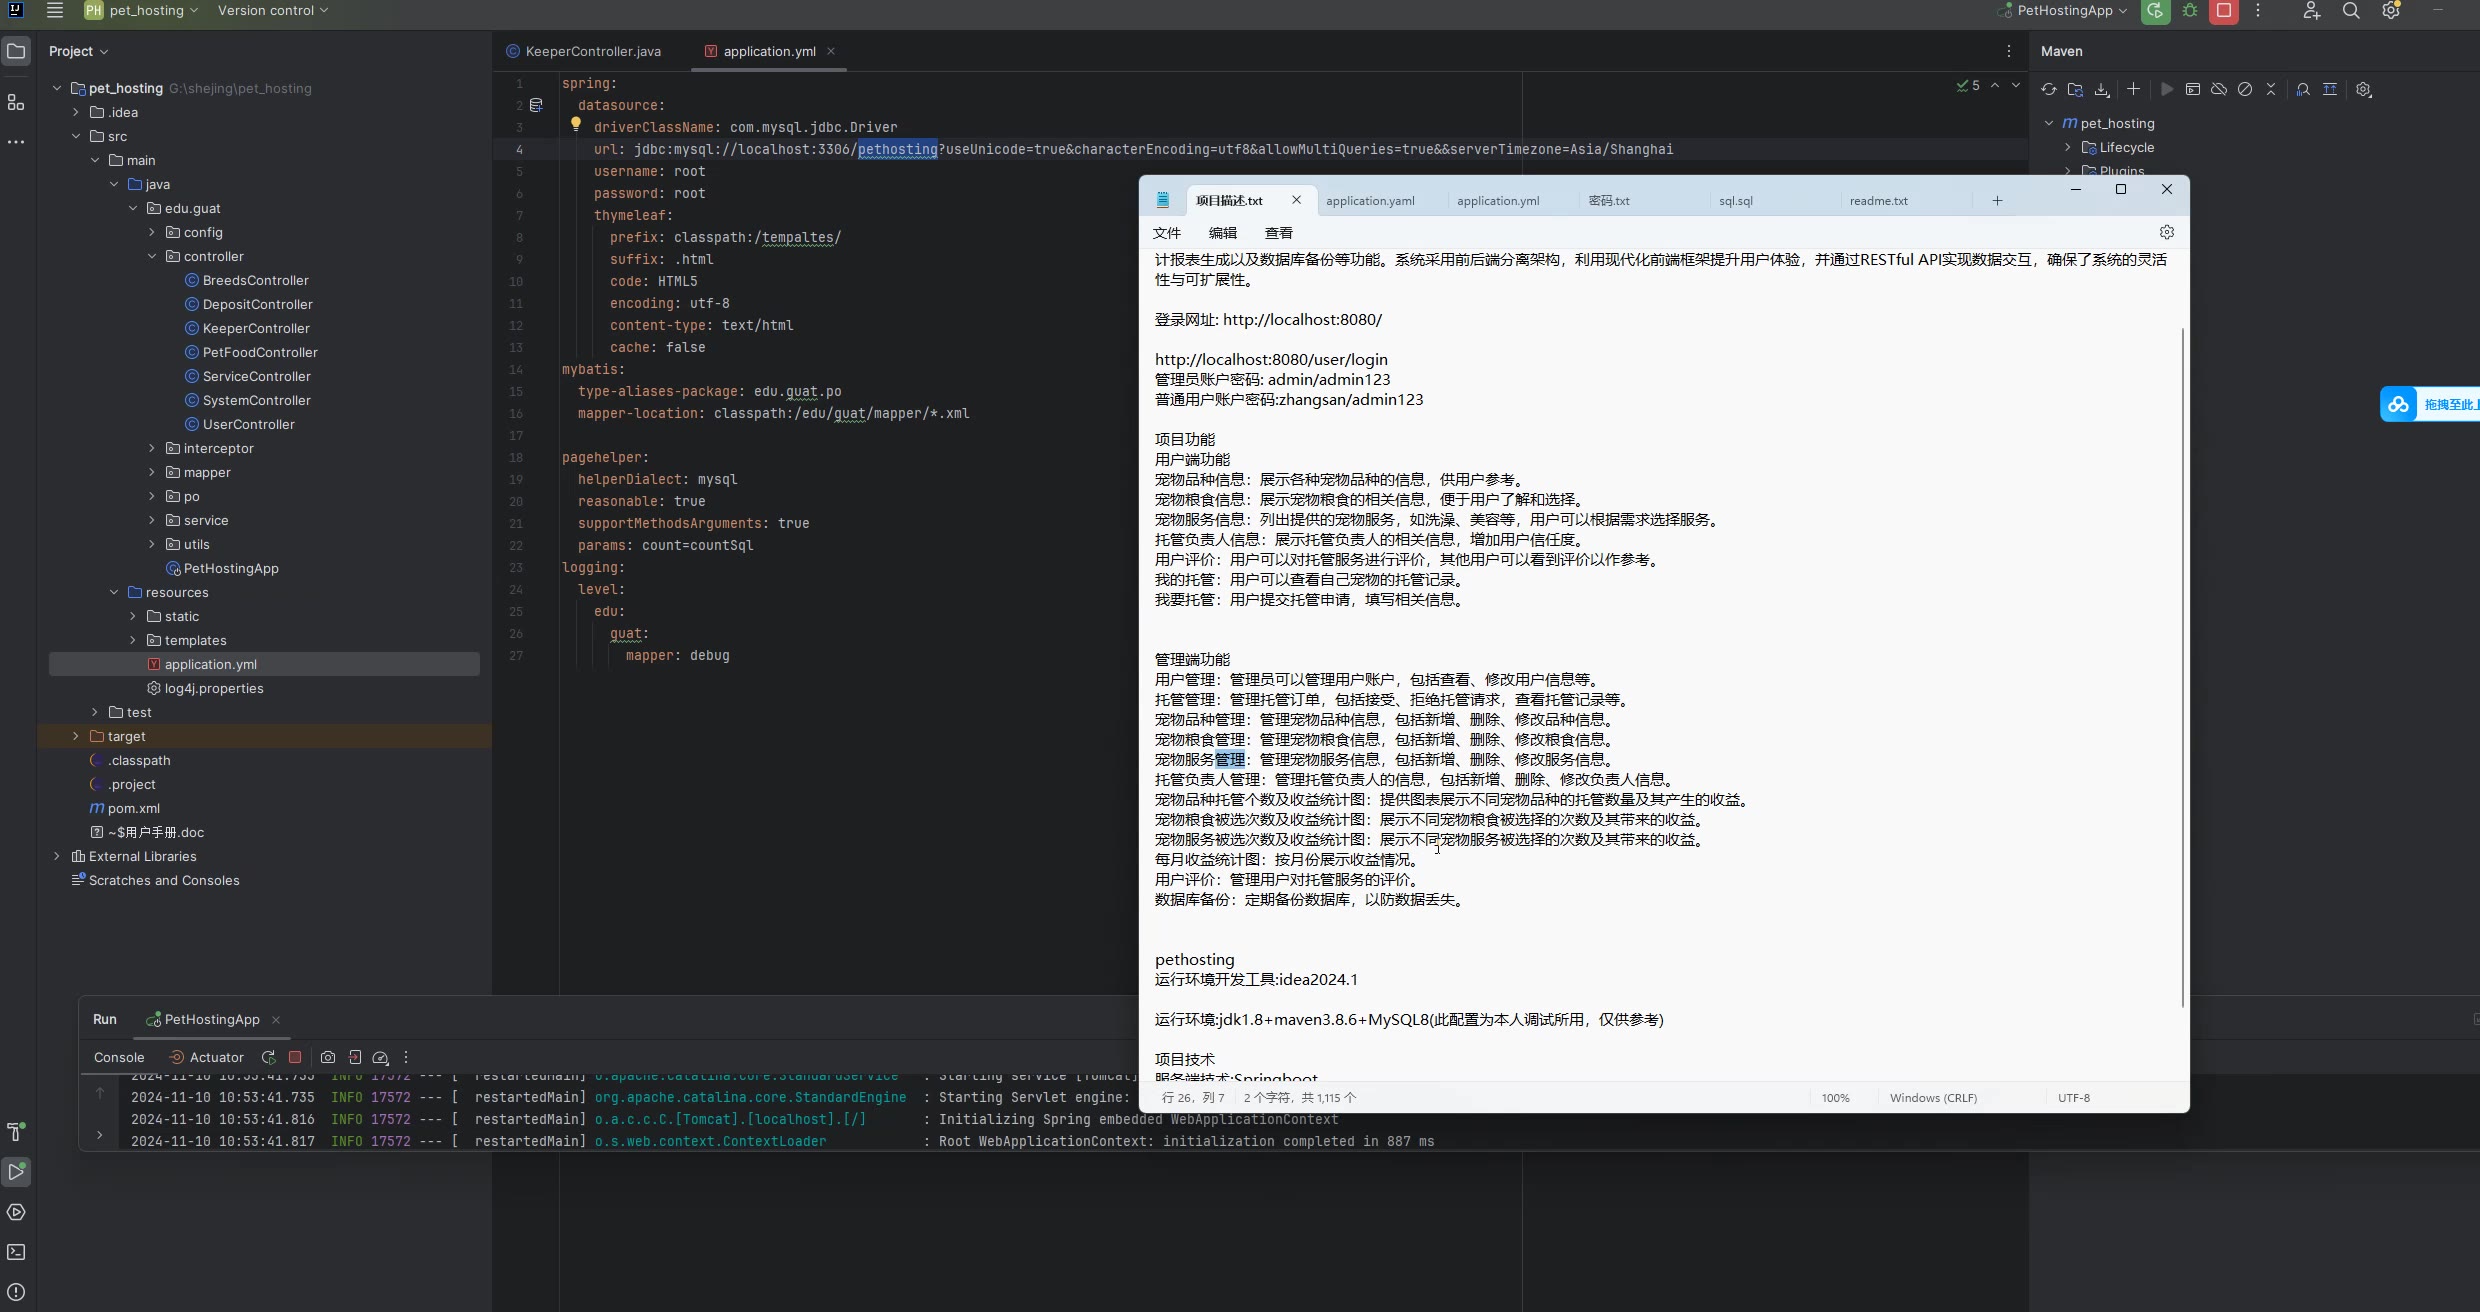Reload all Maven projects
The height and width of the screenshot is (1312, 2480).
click(x=2048, y=89)
